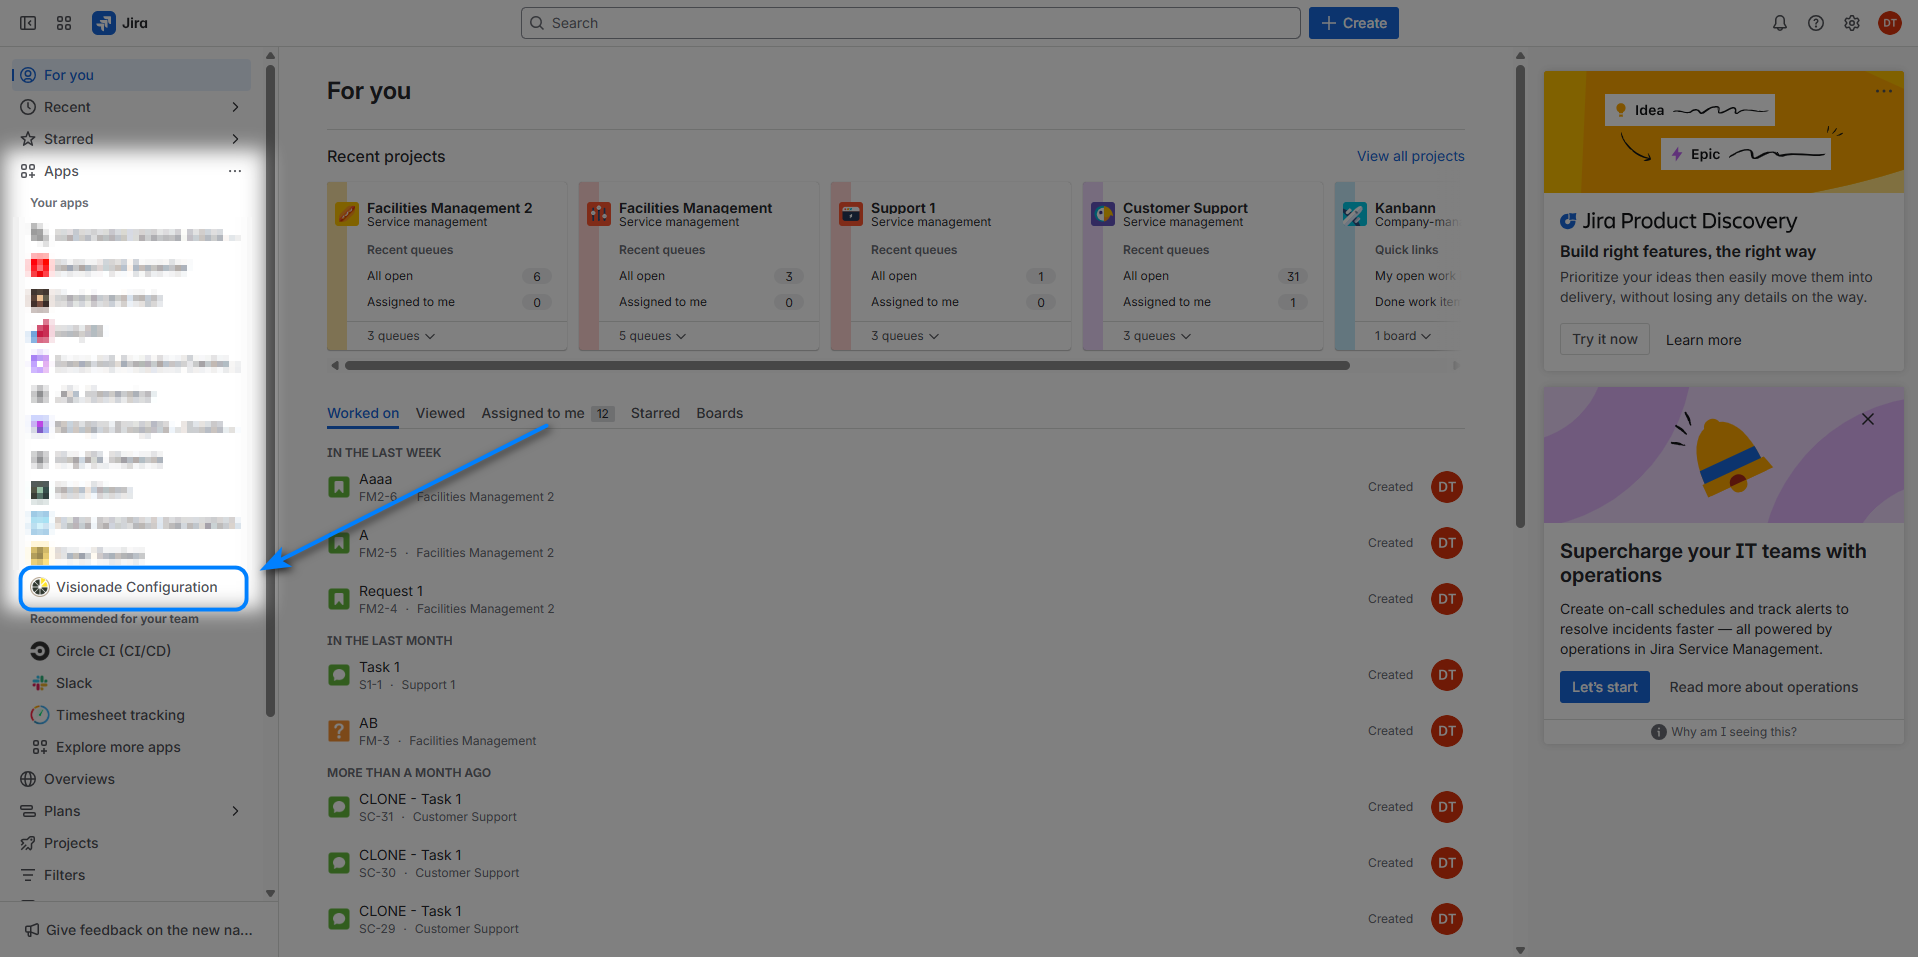The width and height of the screenshot is (1918, 957).
Task: Click the Create button
Action: pos(1353,23)
